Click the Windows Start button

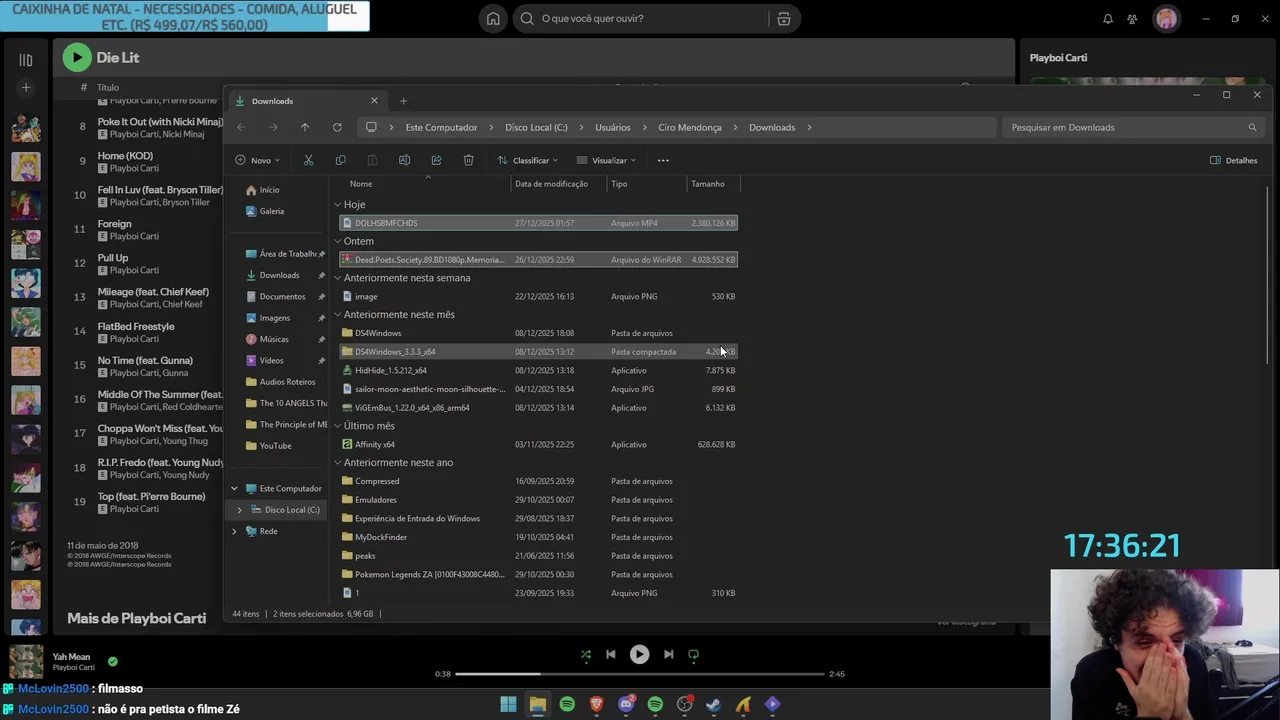pos(508,704)
